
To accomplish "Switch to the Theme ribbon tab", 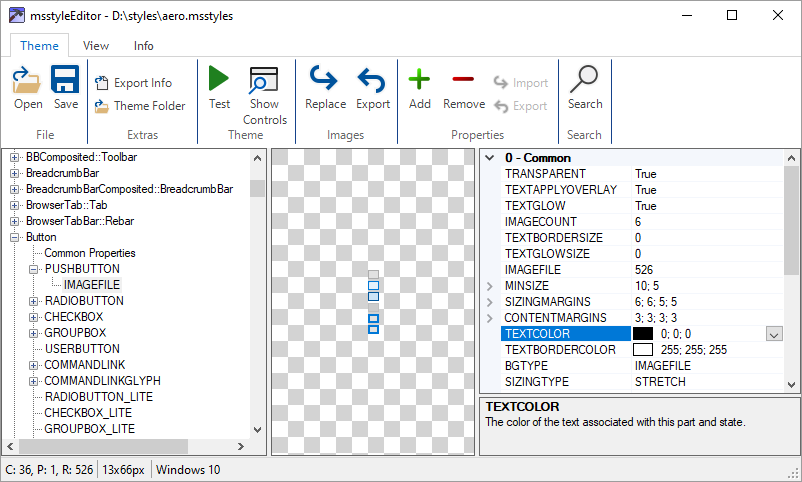I will [39, 46].
